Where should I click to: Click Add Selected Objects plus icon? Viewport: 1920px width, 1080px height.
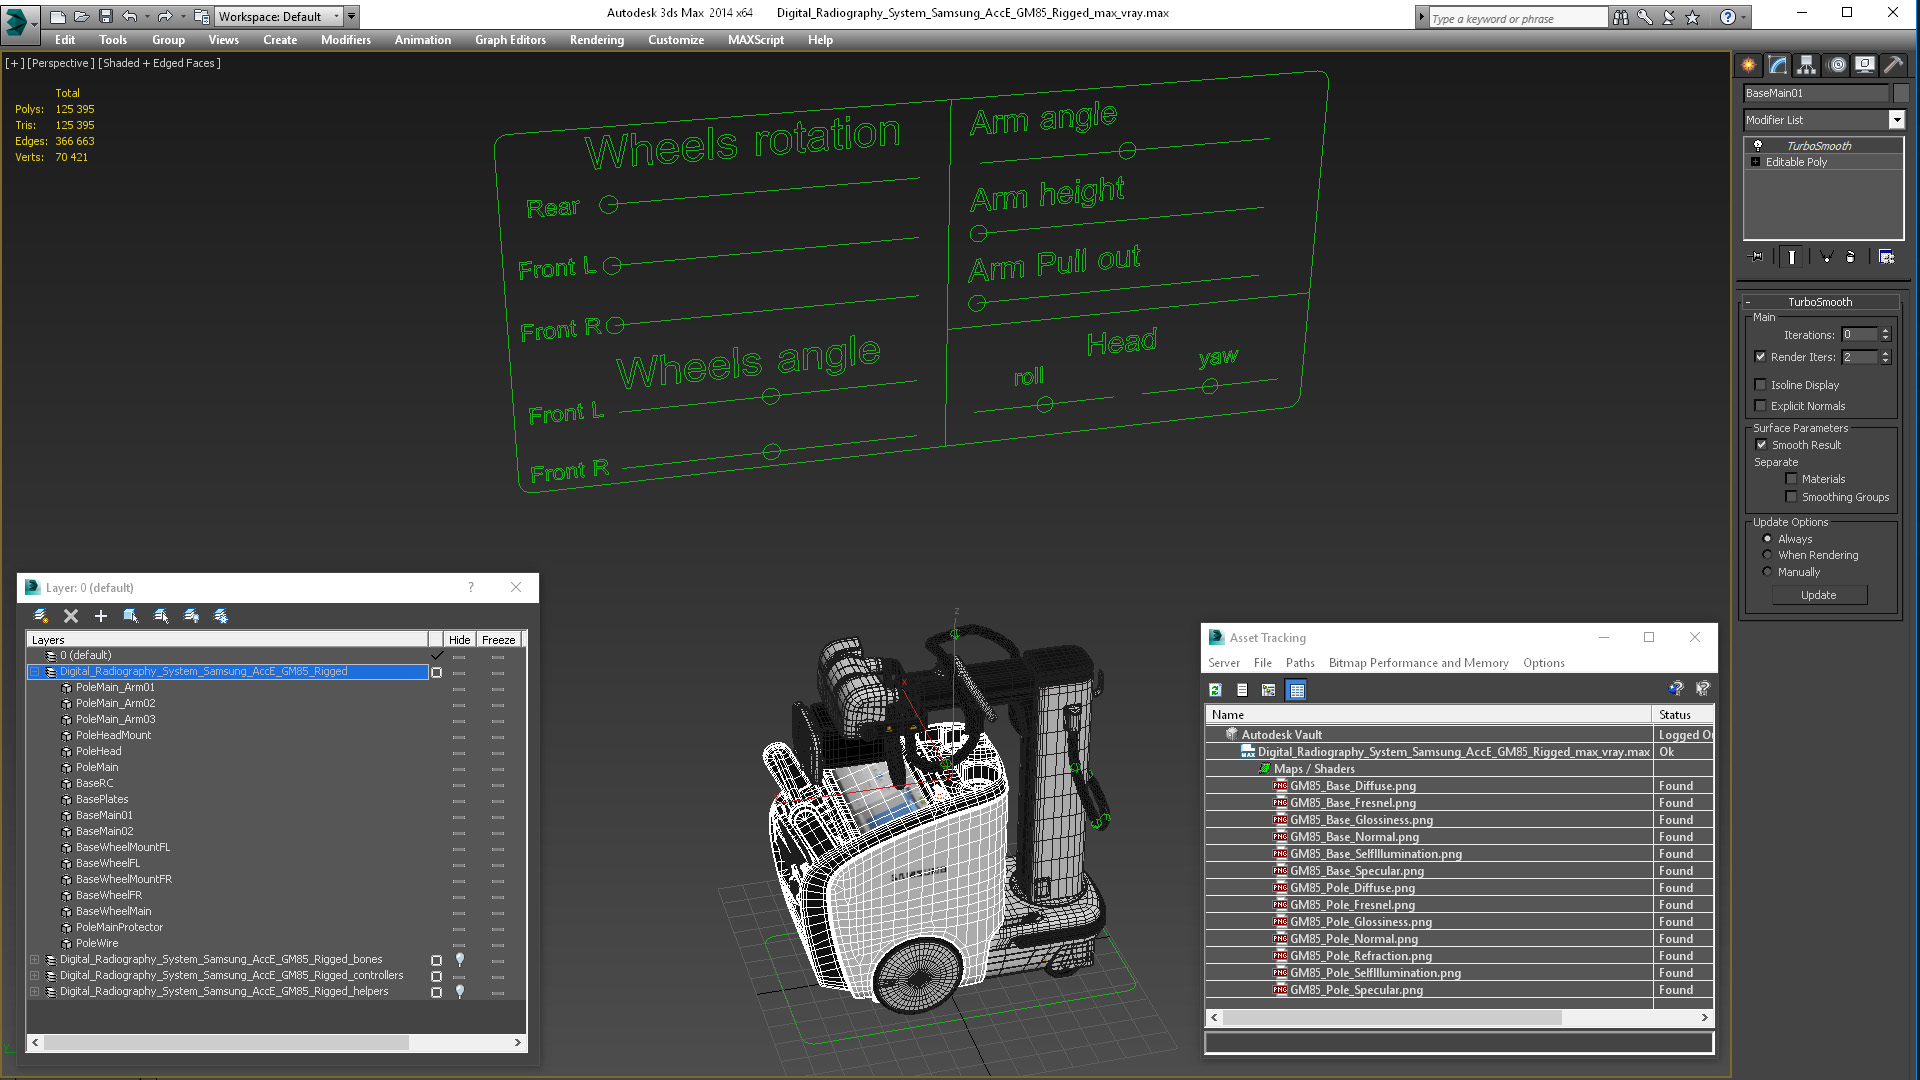101,616
